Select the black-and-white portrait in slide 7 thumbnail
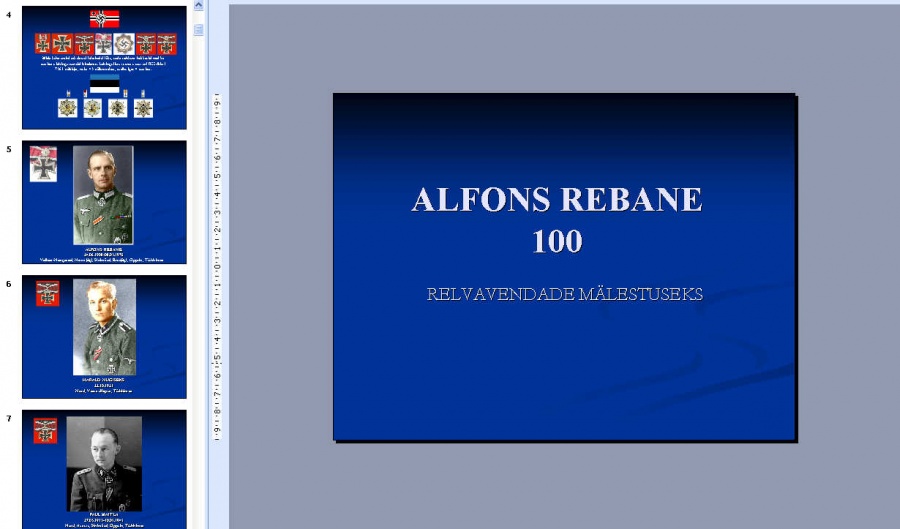The height and width of the screenshot is (529, 900). pos(104,463)
